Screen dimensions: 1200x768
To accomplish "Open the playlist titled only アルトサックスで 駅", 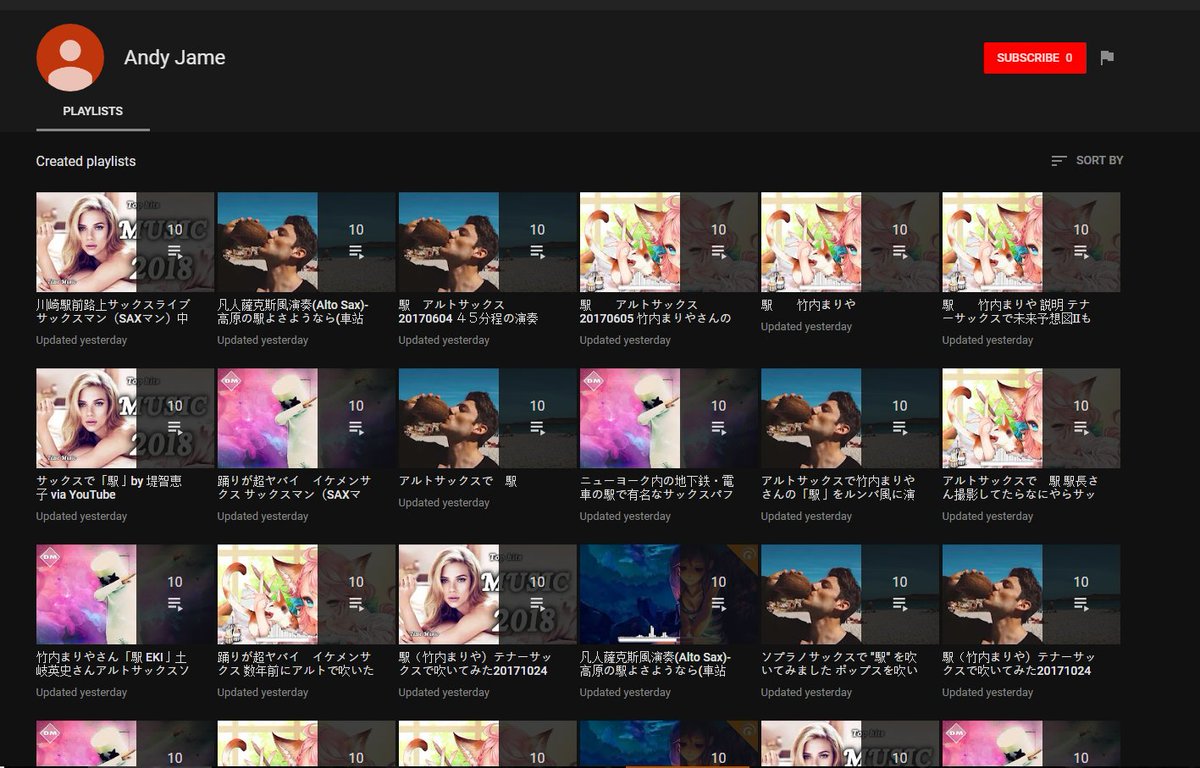I will 458,480.
